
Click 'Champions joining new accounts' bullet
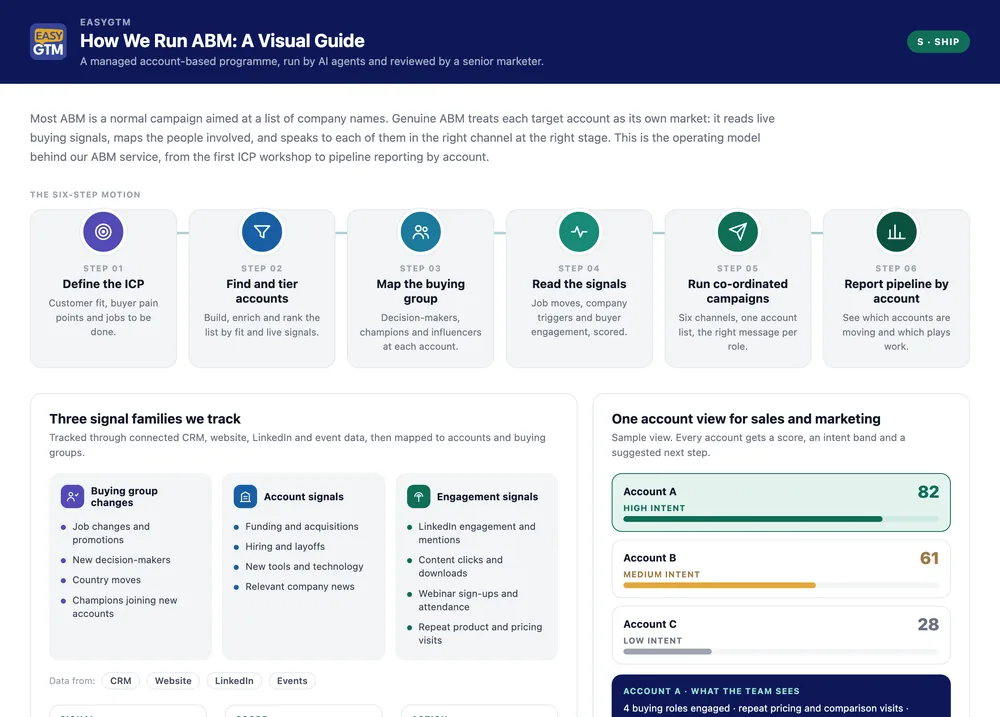coord(125,607)
